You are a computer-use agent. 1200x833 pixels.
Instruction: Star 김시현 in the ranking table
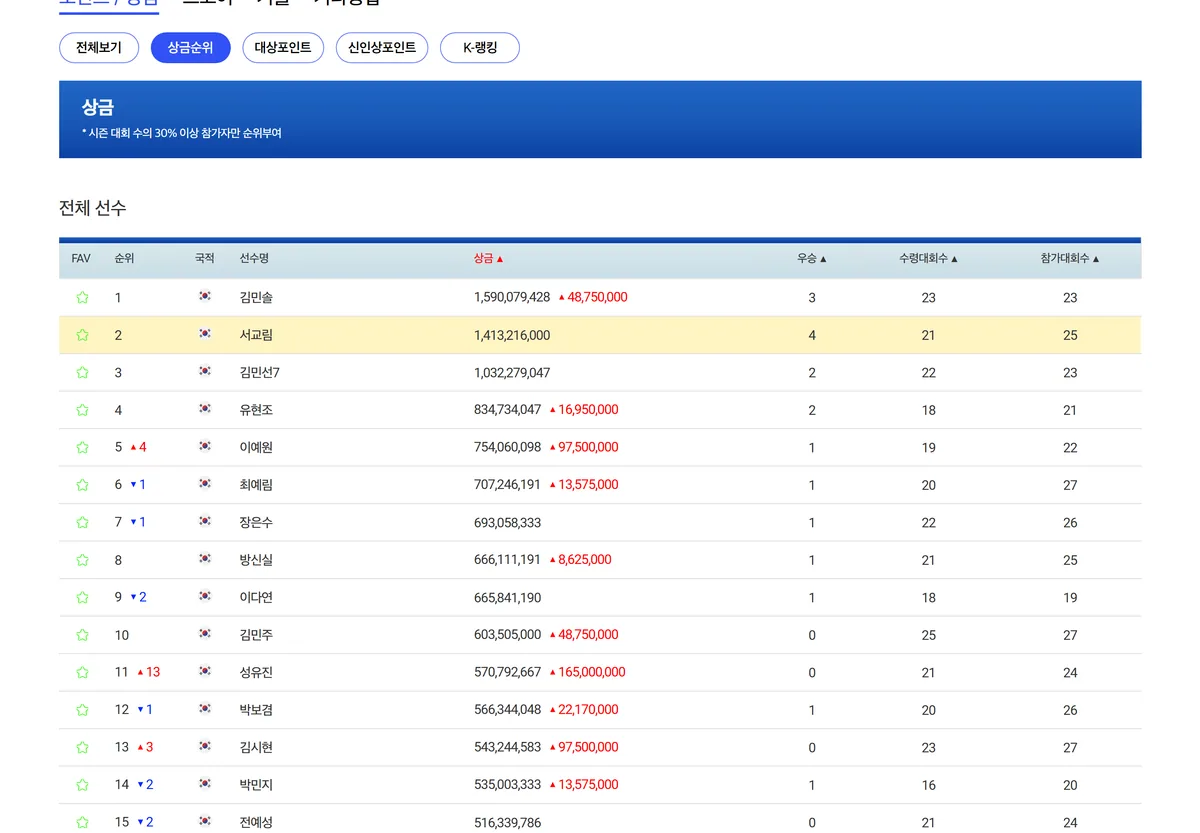coord(82,748)
